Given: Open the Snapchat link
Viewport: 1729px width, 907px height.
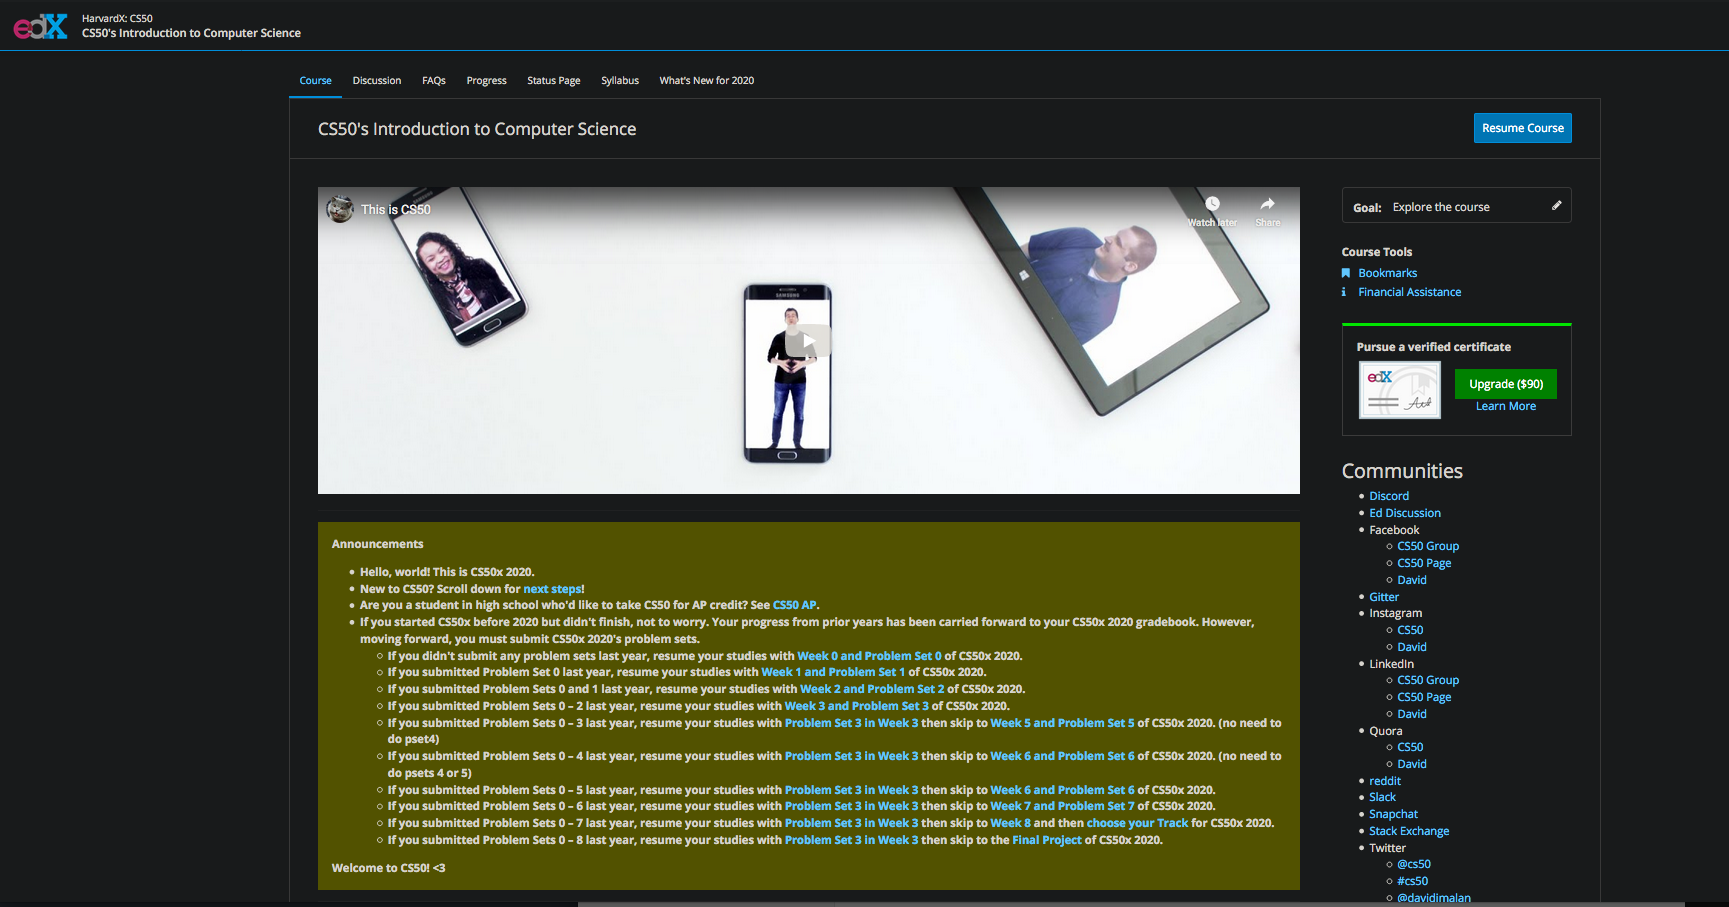Looking at the screenshot, I should click(1393, 814).
